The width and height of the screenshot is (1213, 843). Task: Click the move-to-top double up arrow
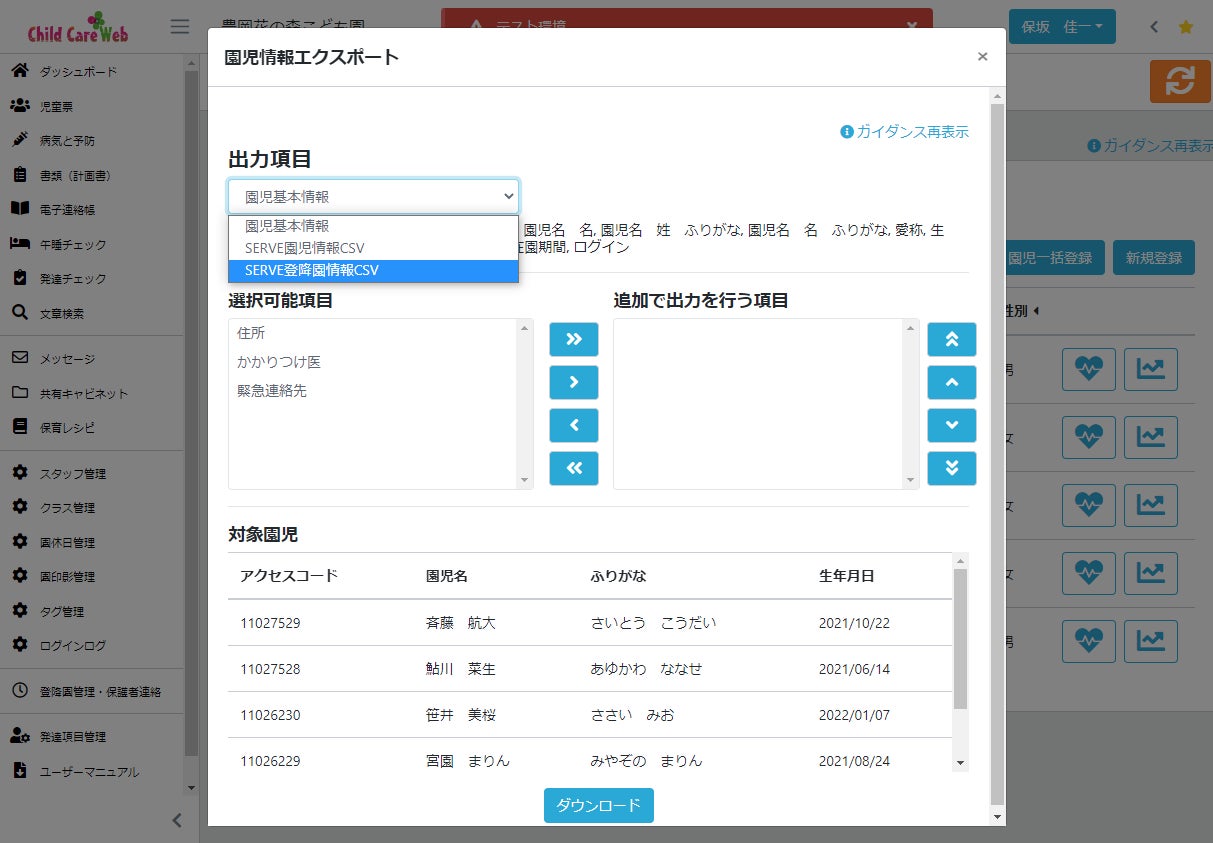[952, 339]
